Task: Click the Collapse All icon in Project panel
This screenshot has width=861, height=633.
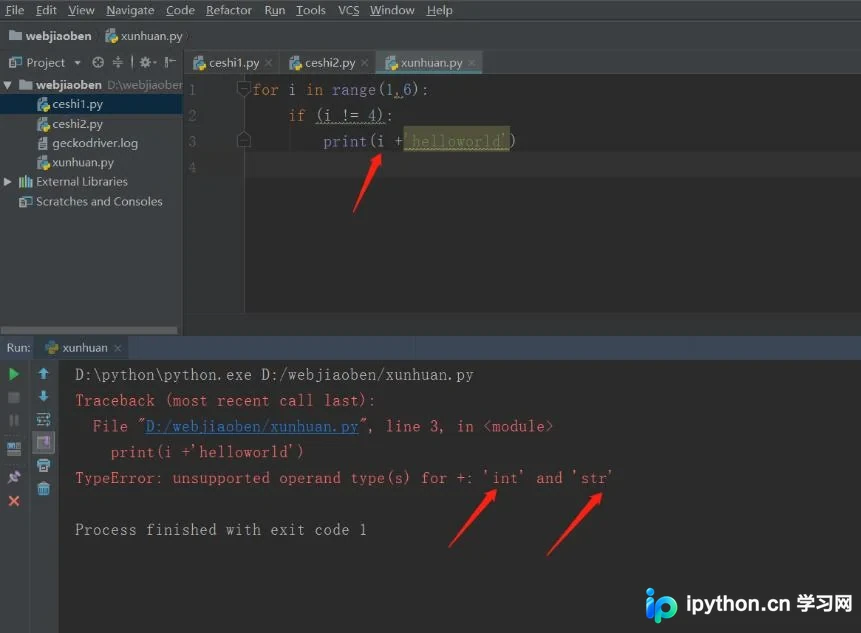Action: [x=118, y=63]
